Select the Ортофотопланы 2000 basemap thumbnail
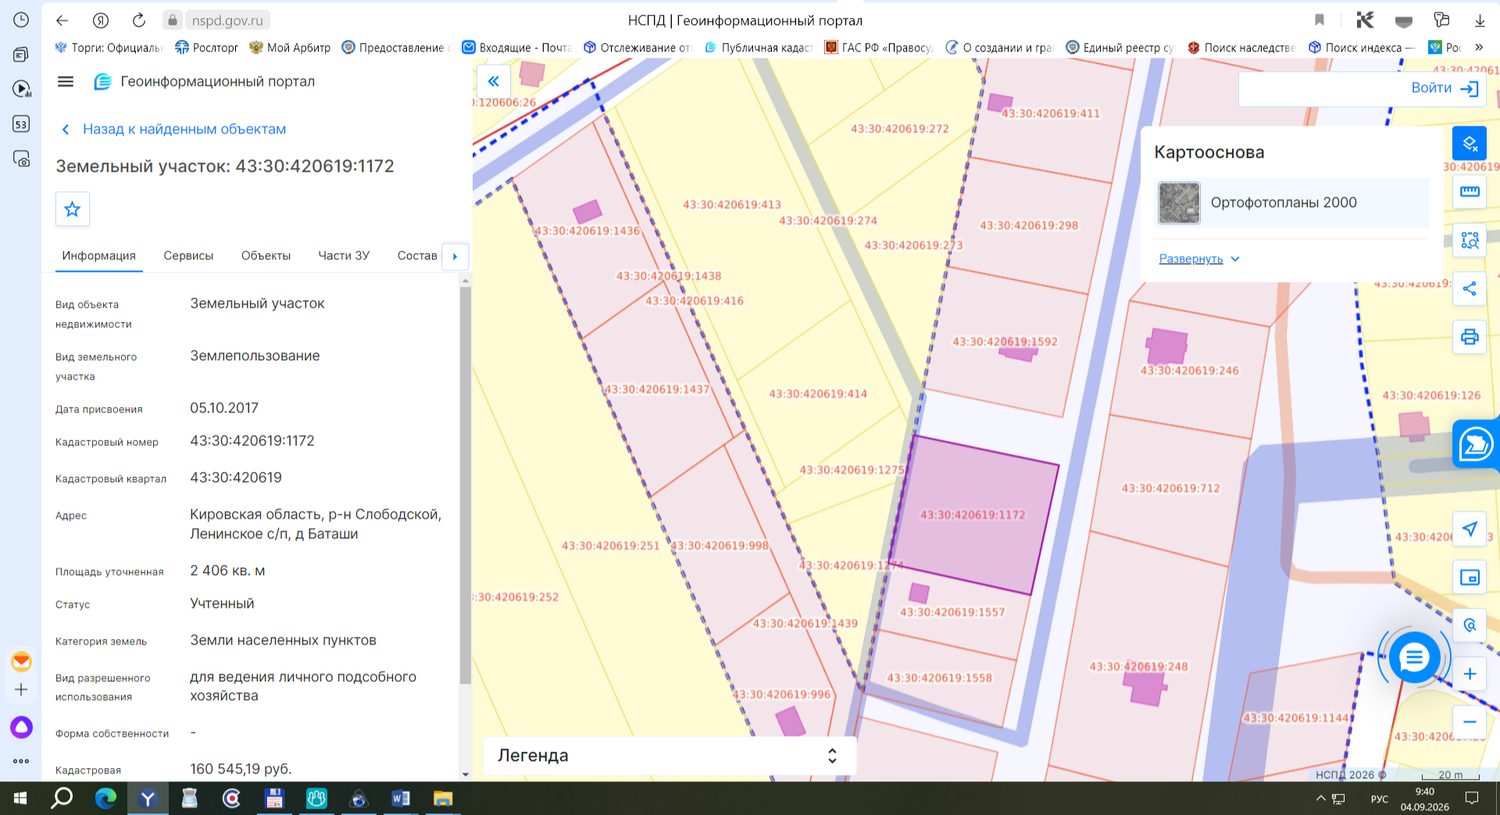This screenshot has width=1500, height=815. pos(1179,203)
